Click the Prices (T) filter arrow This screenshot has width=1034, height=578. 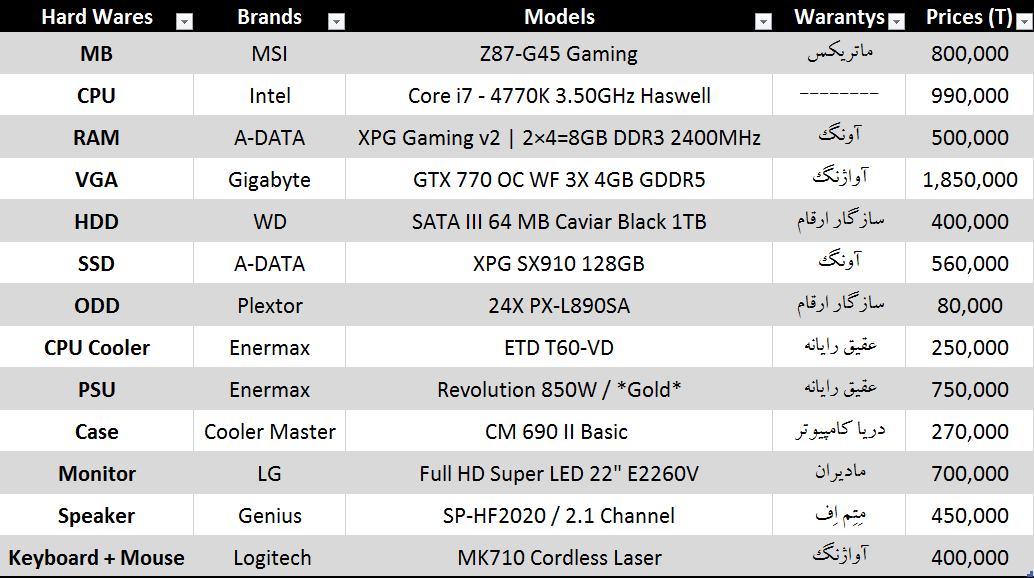coord(1024,21)
